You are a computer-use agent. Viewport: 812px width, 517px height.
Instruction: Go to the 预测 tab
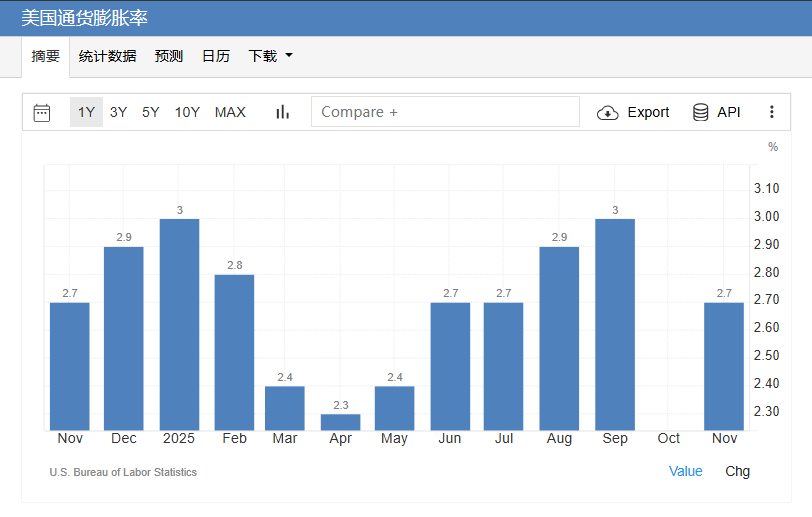coord(169,56)
